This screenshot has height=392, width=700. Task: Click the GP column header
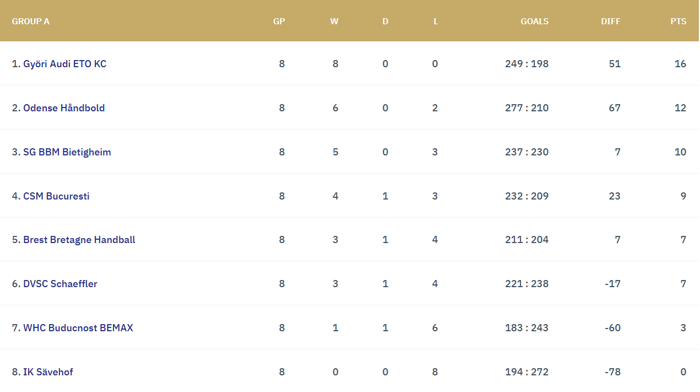(279, 21)
